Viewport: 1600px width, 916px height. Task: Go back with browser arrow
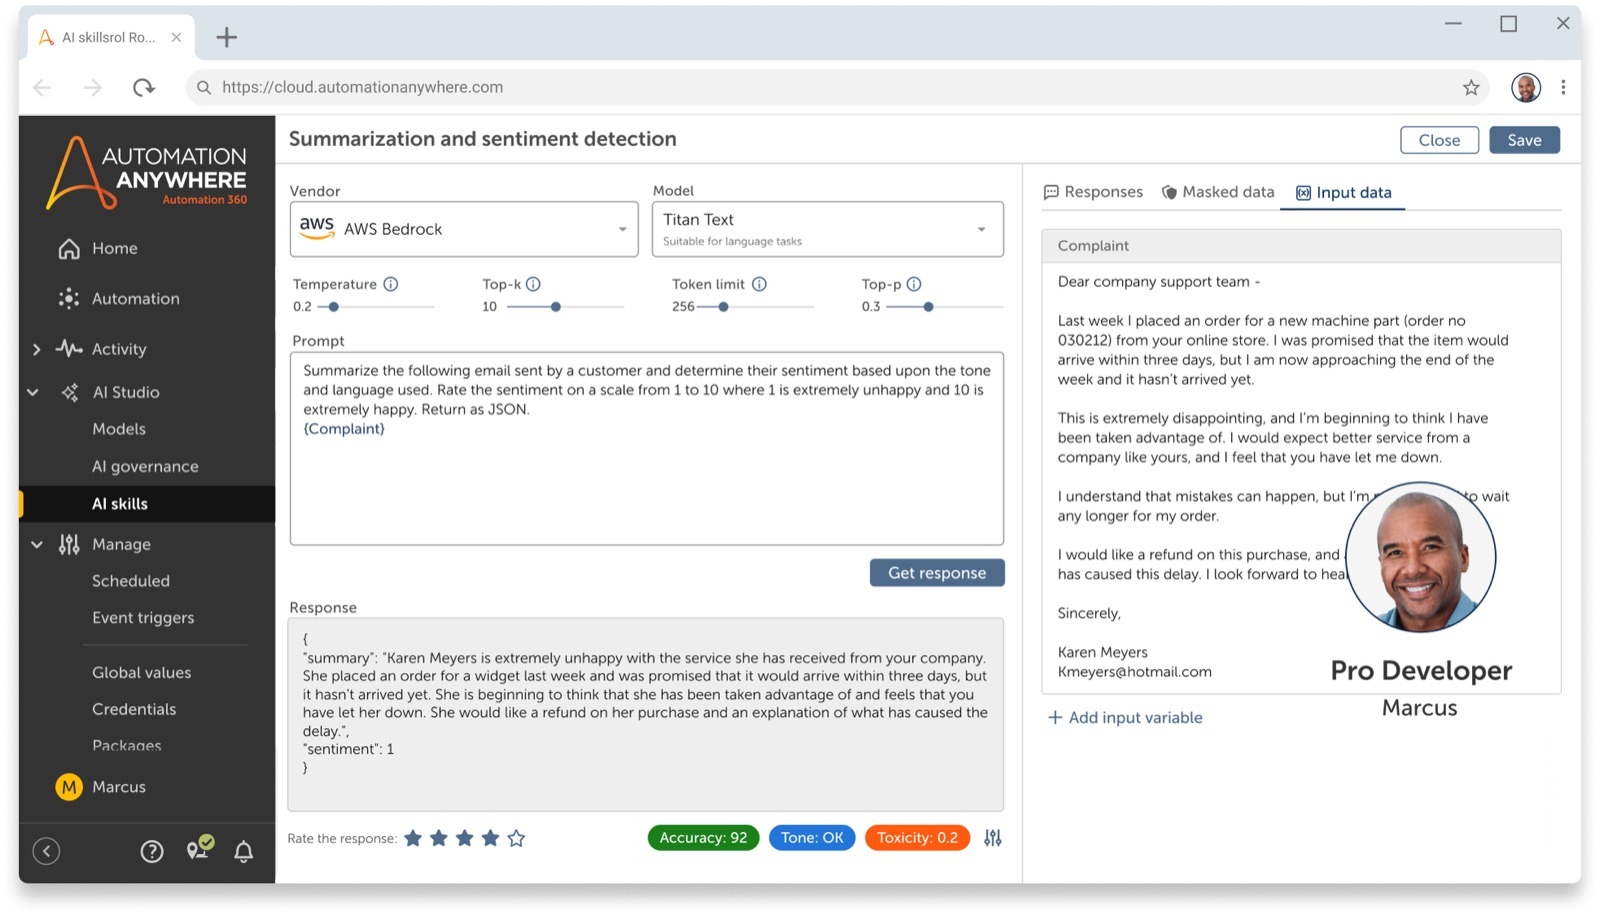42,88
